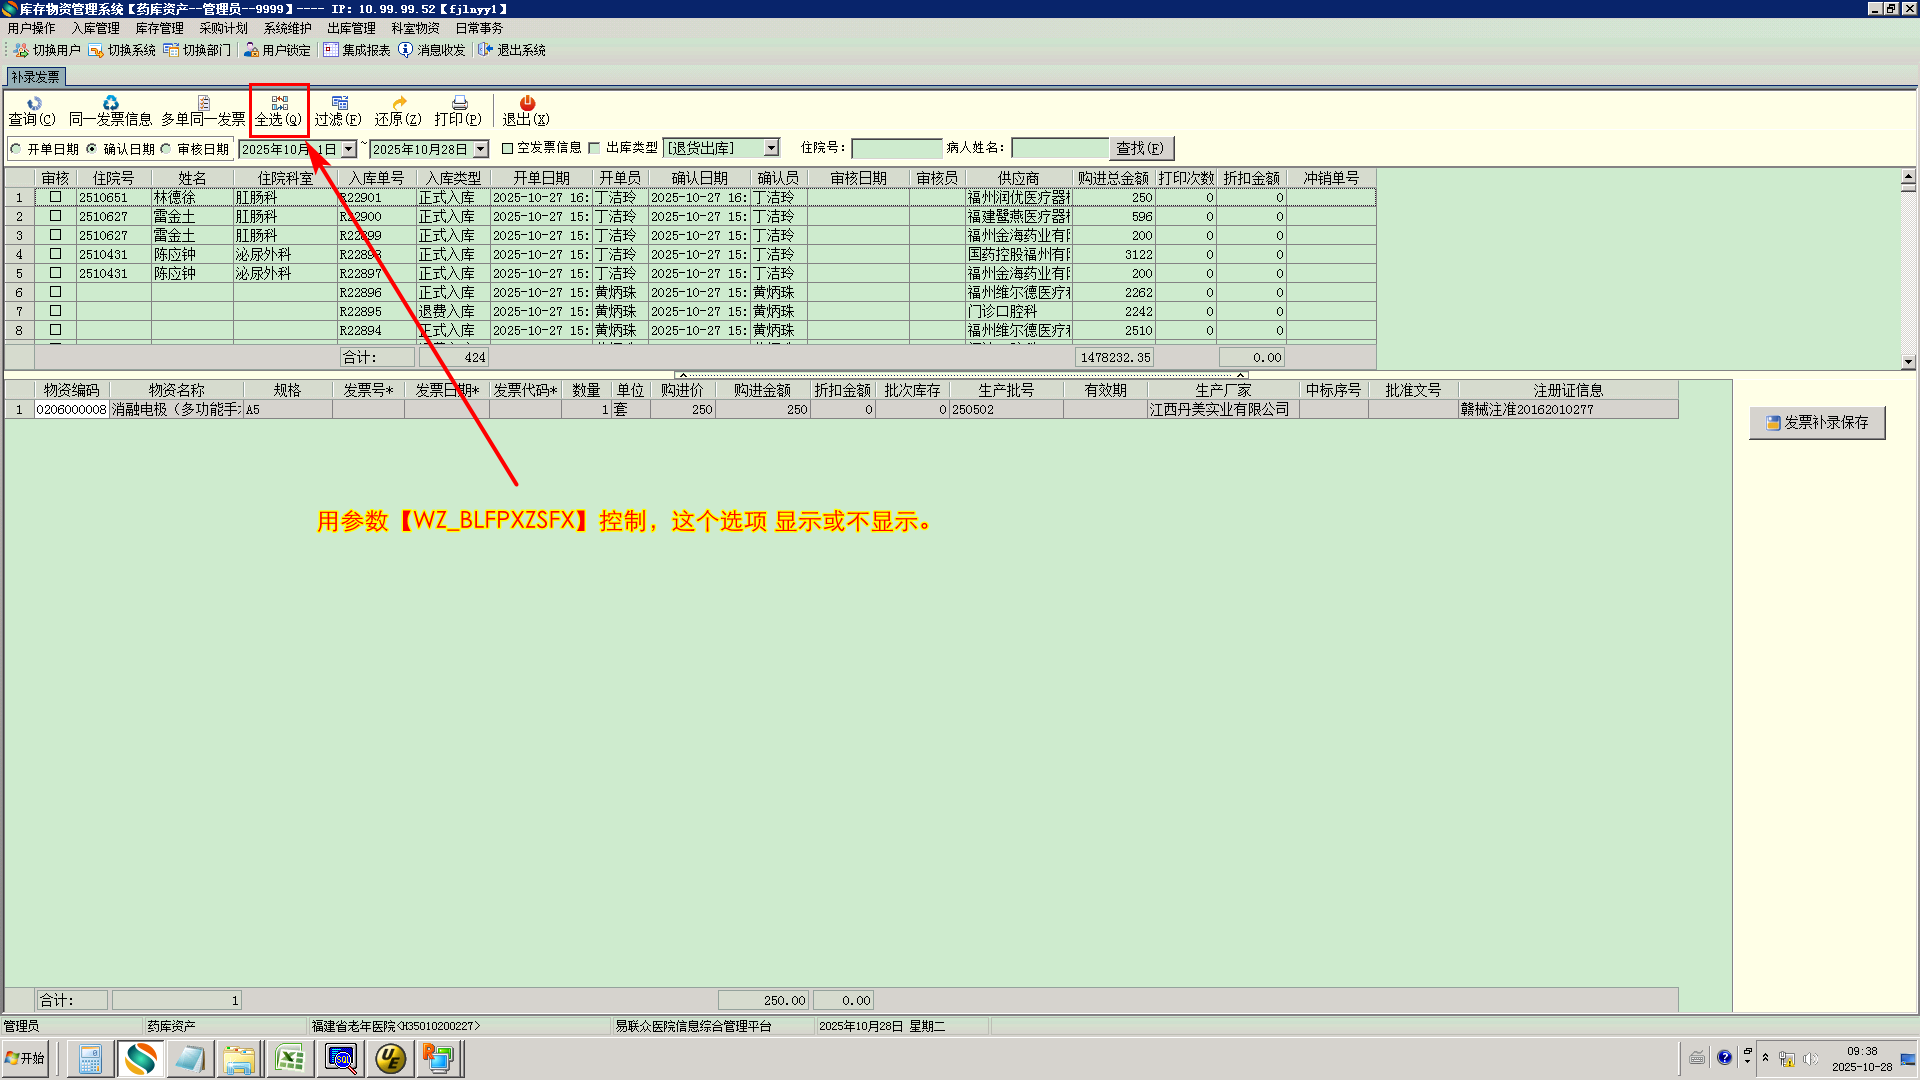
Task: Click the scroll down arrow of grid scrollbar
Action: pyautogui.click(x=1908, y=362)
